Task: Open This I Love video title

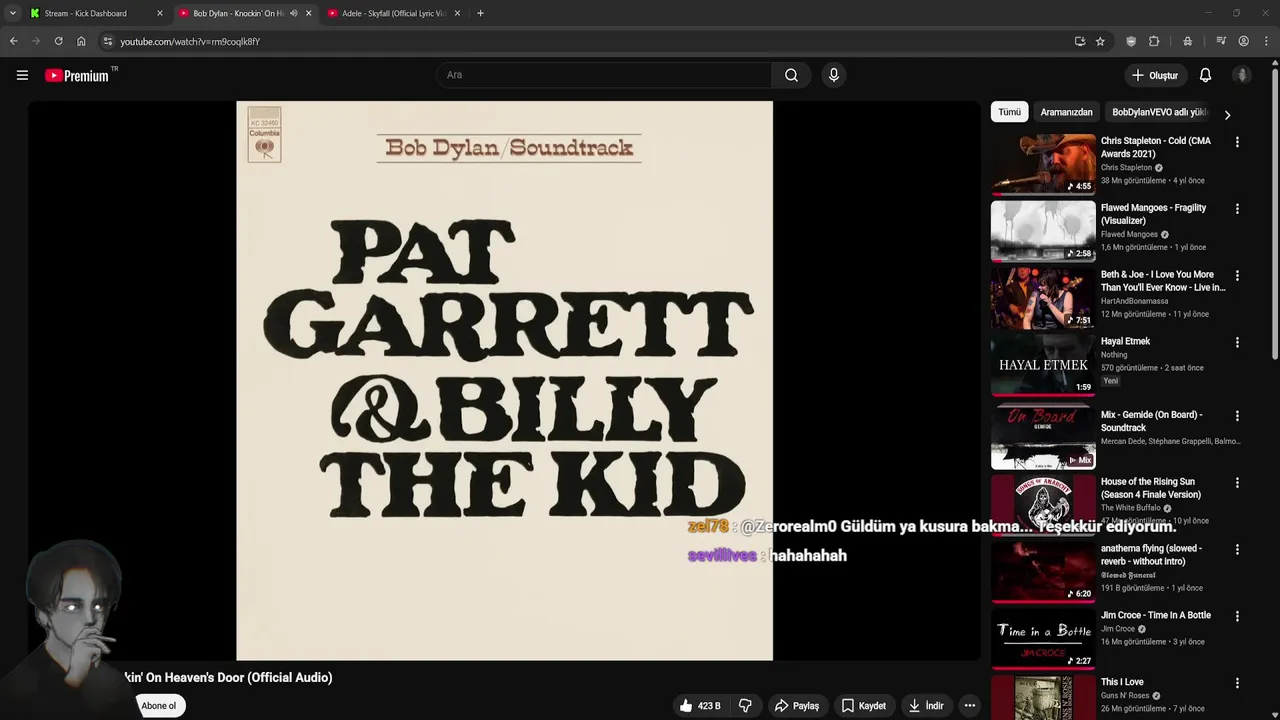Action: pos(1122,682)
